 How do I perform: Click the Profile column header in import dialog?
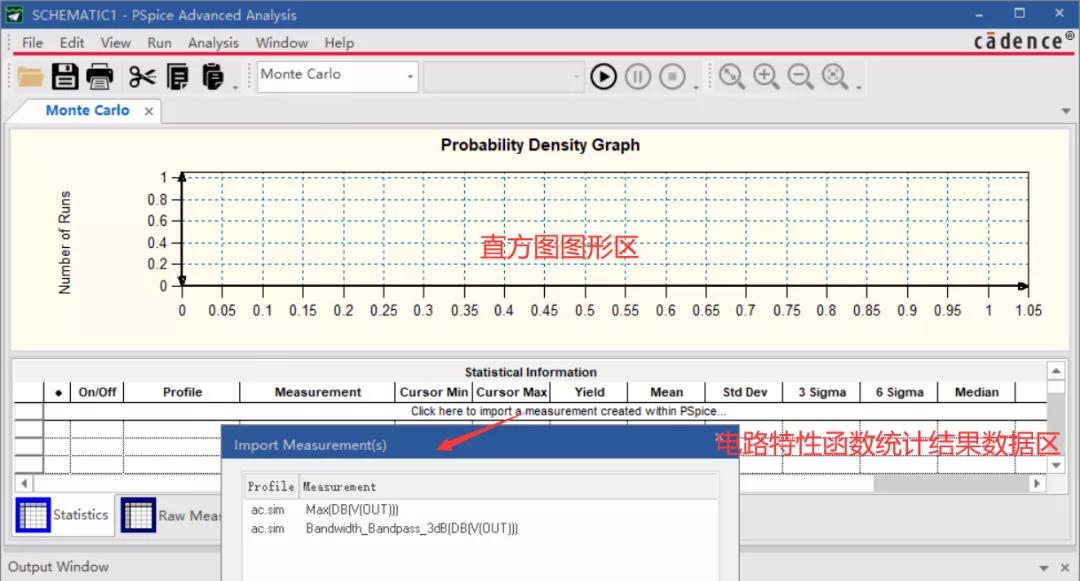271,487
